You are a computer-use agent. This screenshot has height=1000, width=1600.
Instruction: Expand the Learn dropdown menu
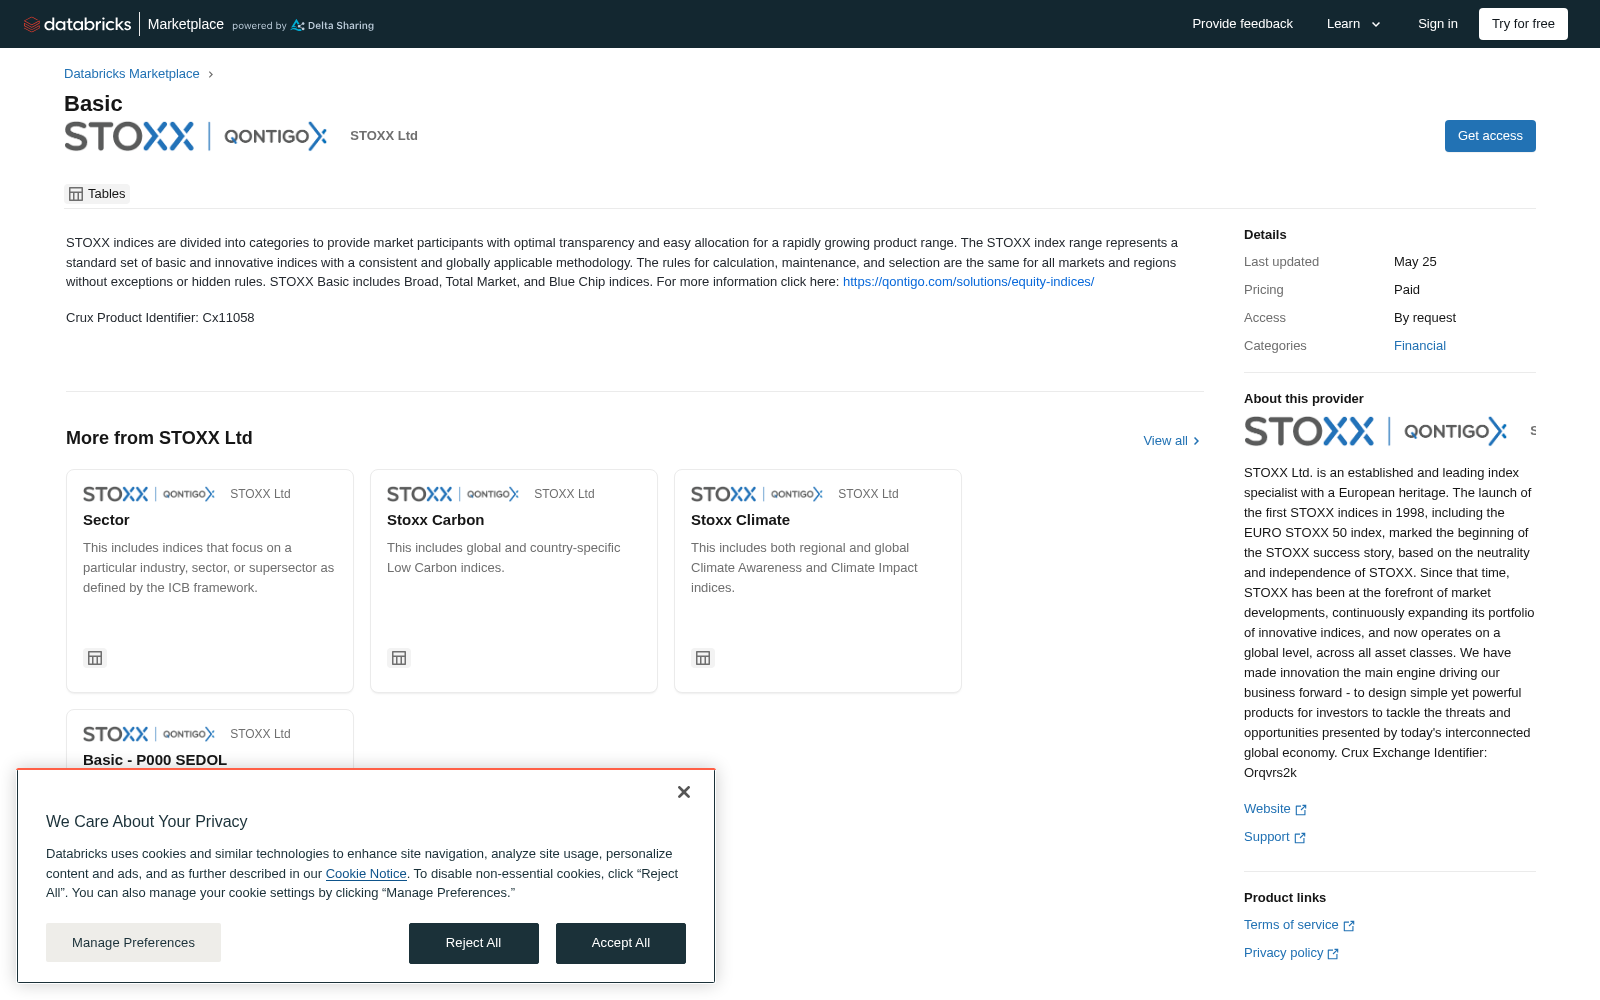tap(1353, 24)
